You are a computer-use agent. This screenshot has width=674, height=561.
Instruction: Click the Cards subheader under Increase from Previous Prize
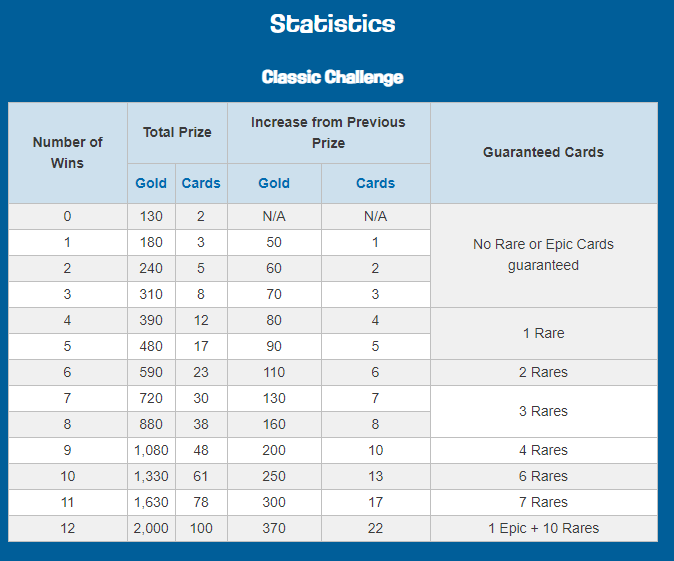point(375,183)
